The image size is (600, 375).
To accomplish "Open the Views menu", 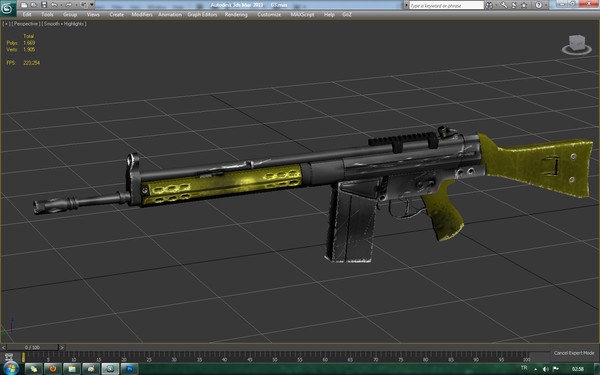I will pos(93,15).
